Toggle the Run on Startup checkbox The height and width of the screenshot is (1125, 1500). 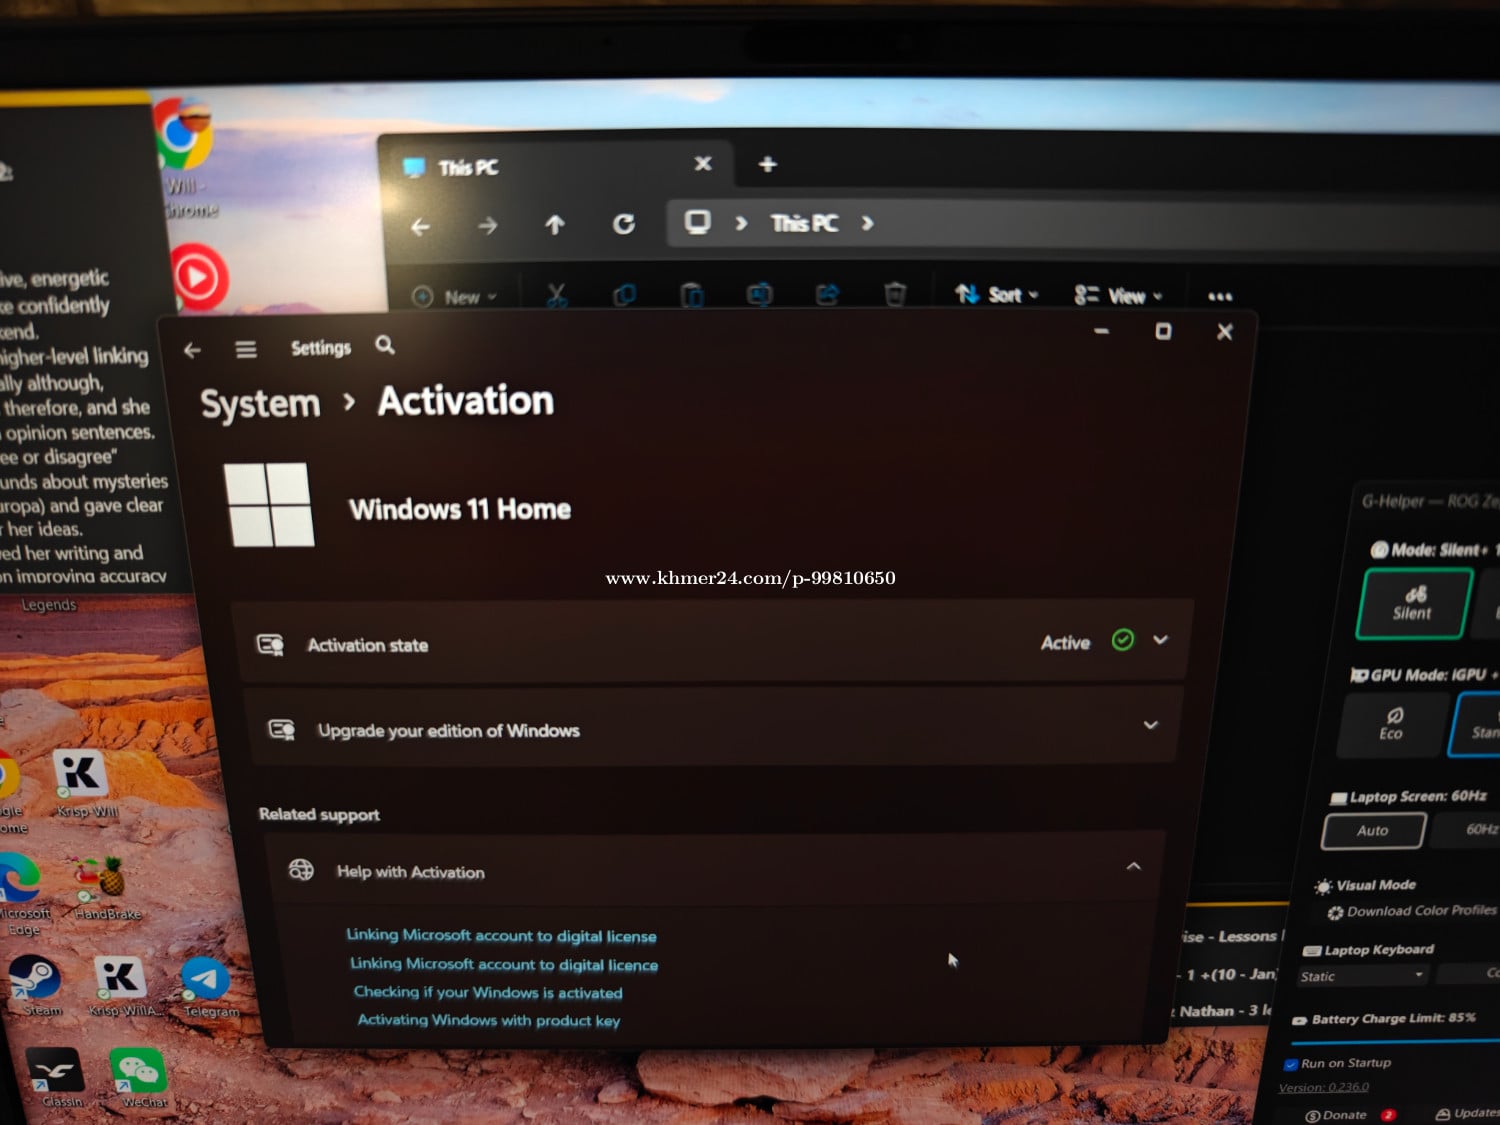coord(1291,1064)
